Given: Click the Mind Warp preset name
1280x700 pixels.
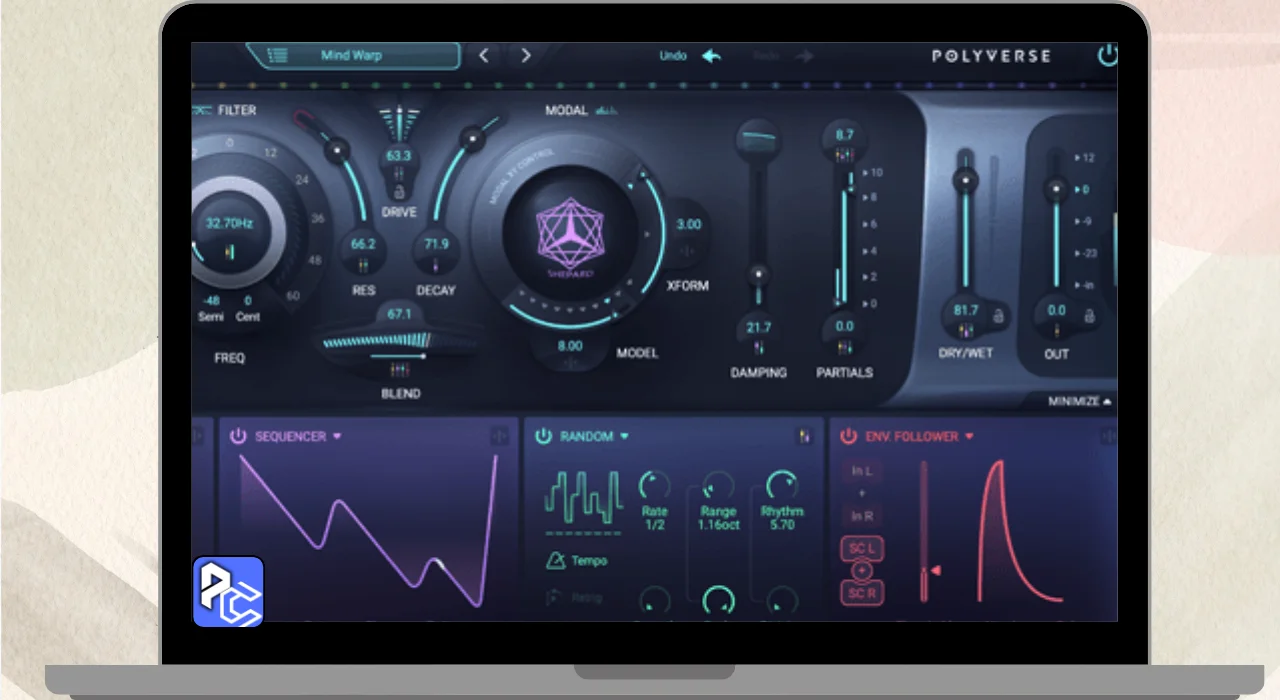Looking at the screenshot, I should coord(351,56).
